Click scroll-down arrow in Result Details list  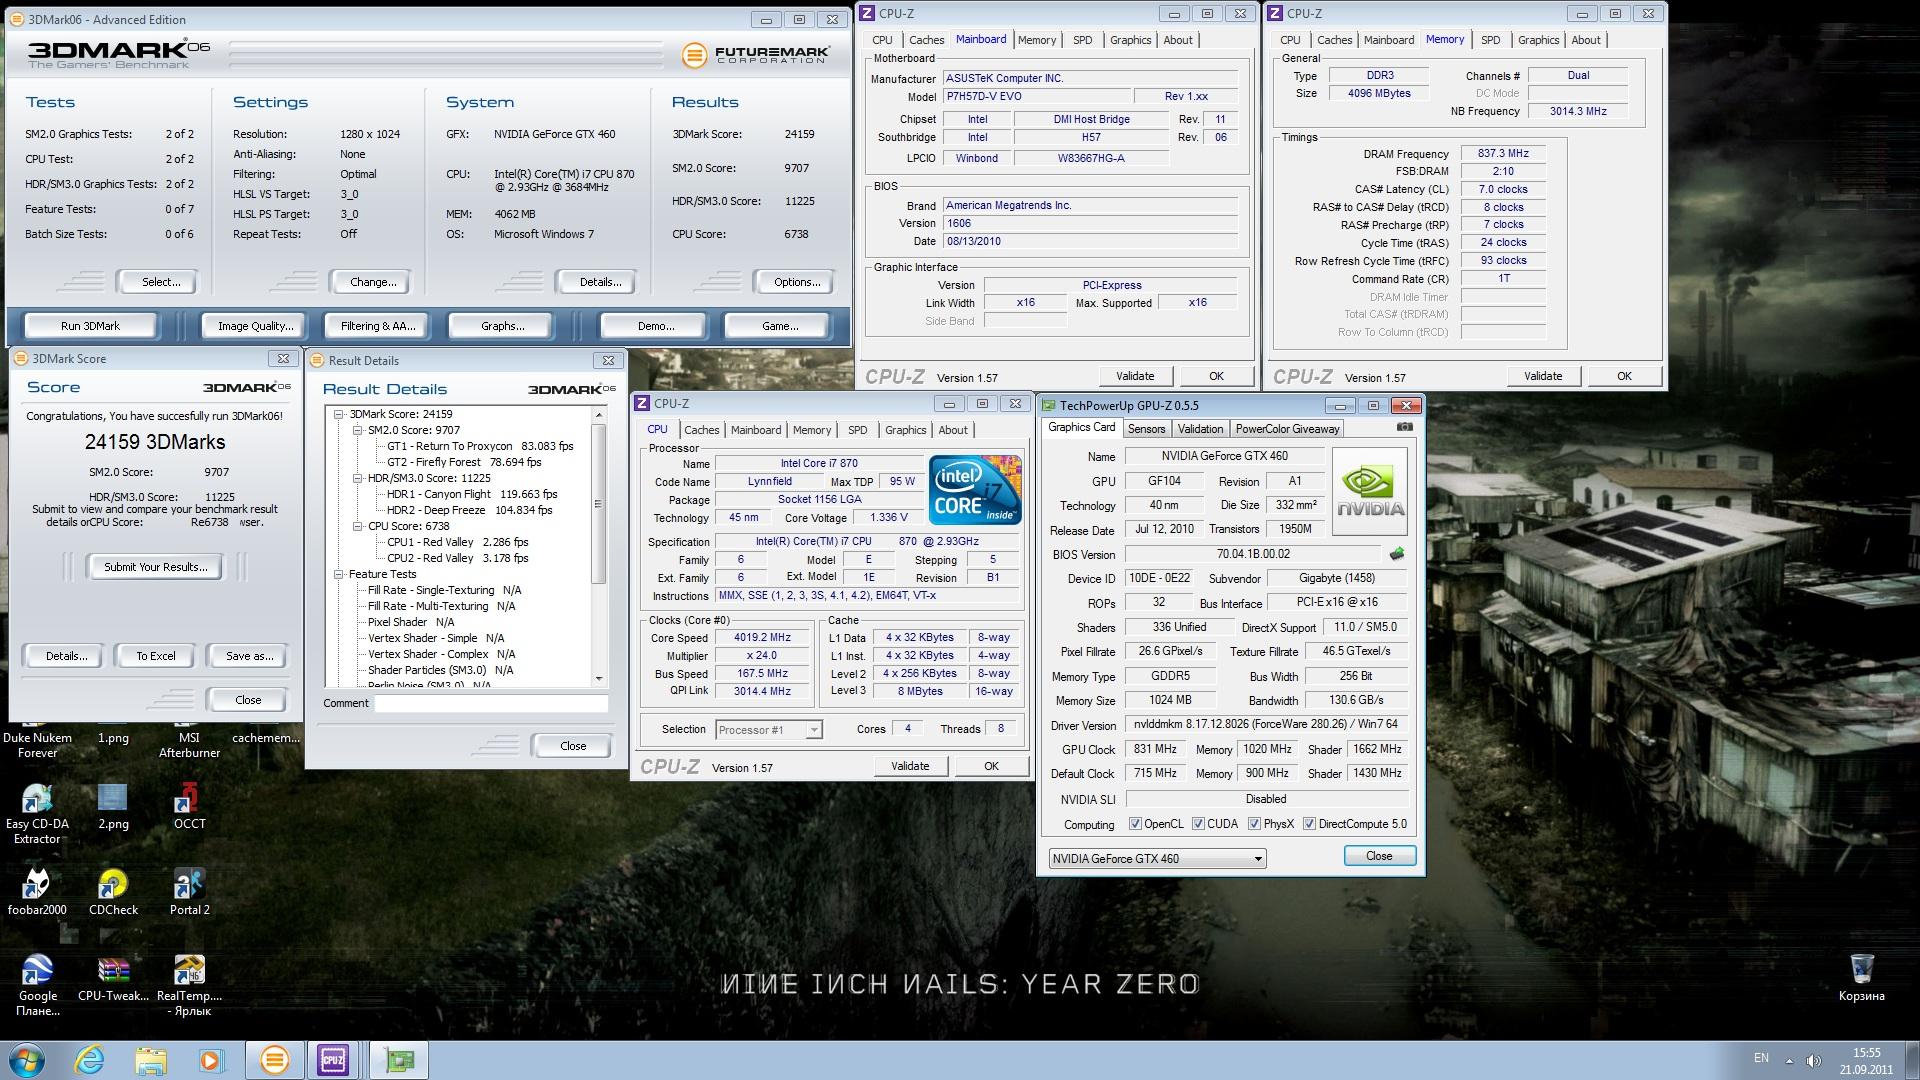click(x=599, y=678)
